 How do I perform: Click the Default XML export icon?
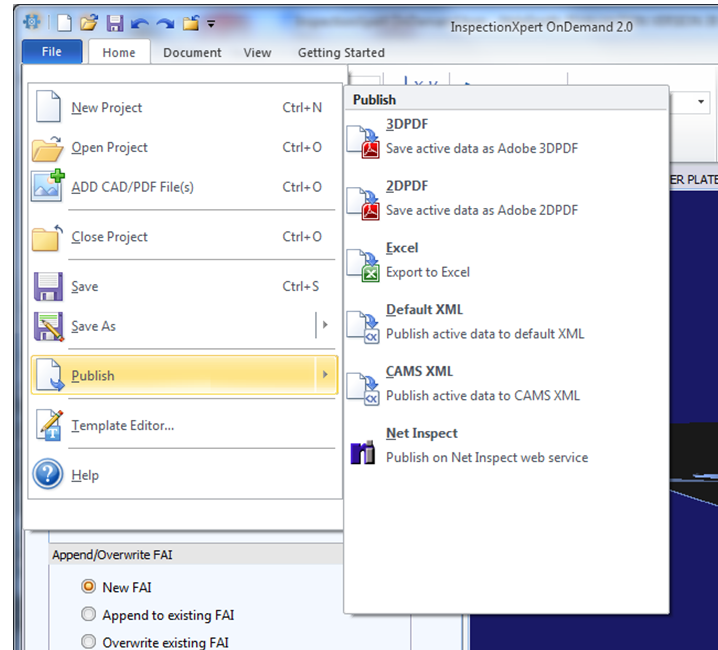pos(363,328)
